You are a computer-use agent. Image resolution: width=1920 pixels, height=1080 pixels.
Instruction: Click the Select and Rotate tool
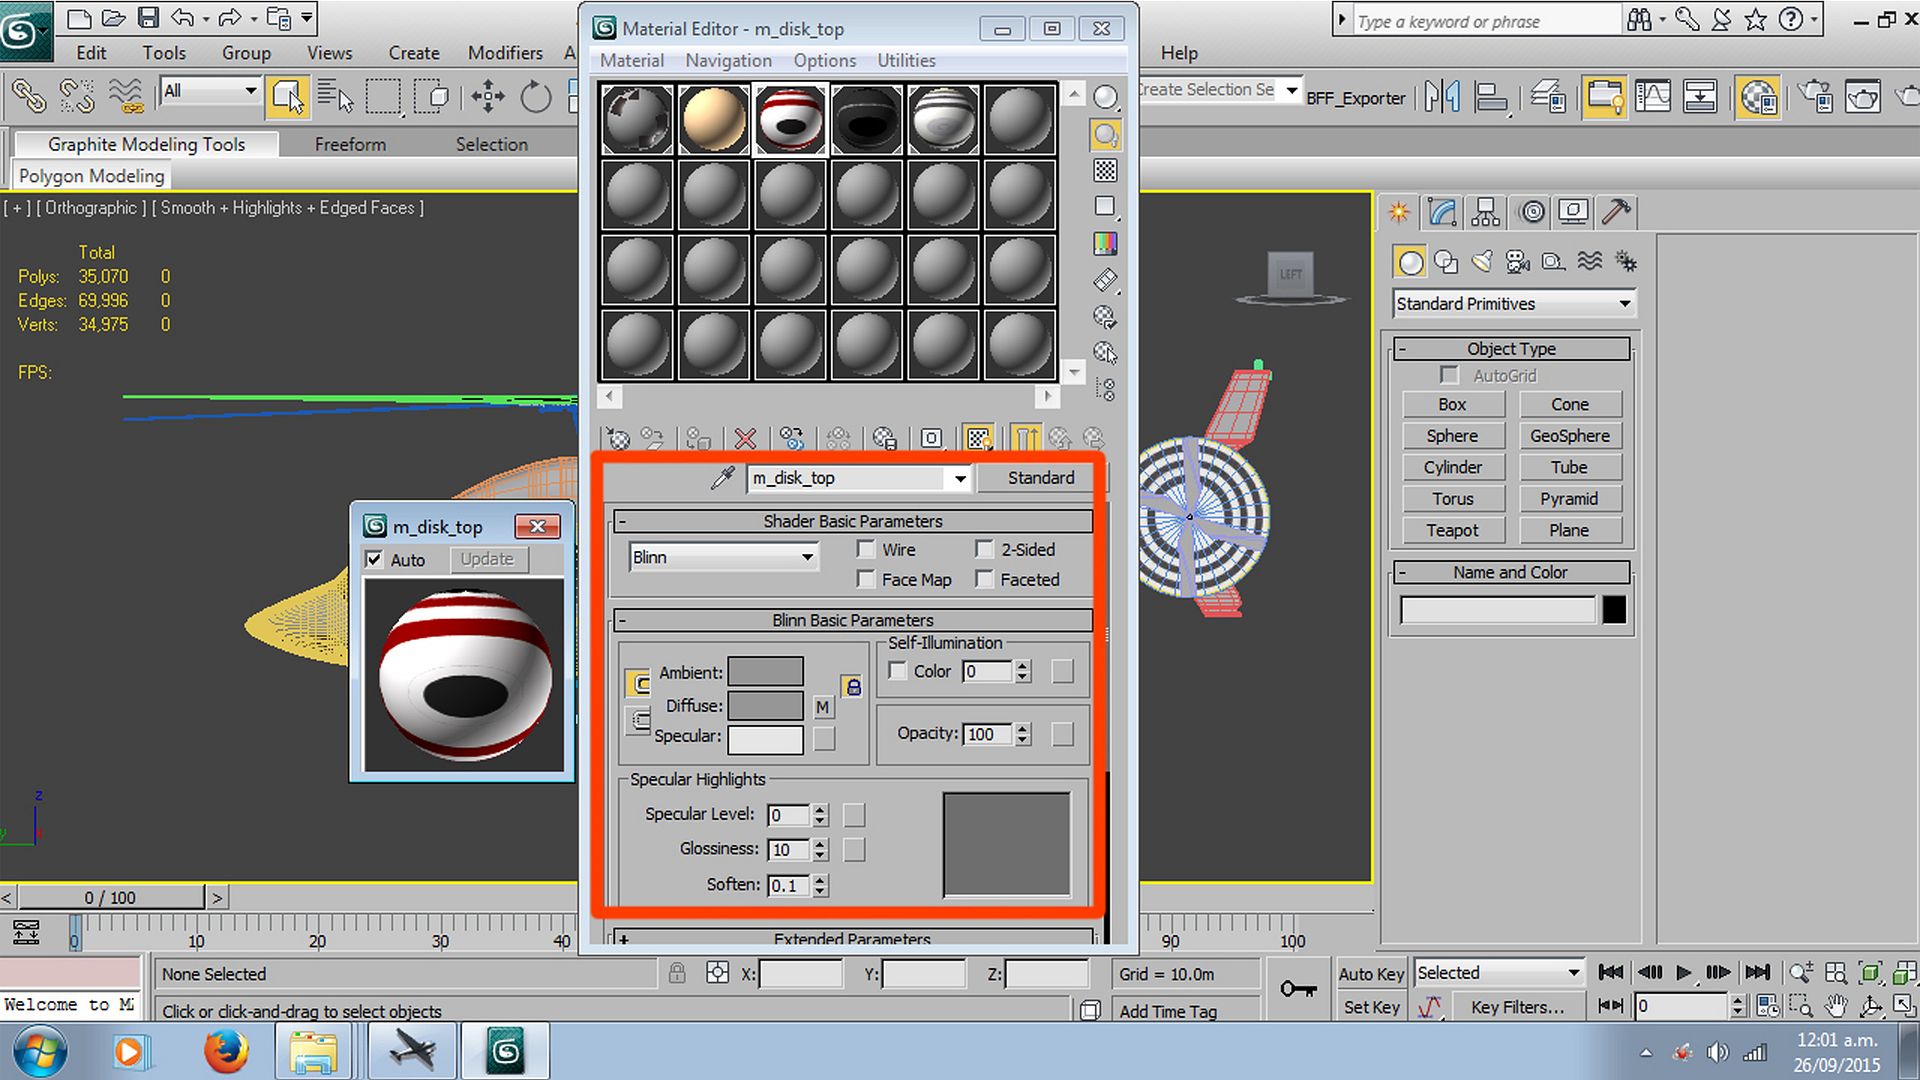[x=536, y=97]
